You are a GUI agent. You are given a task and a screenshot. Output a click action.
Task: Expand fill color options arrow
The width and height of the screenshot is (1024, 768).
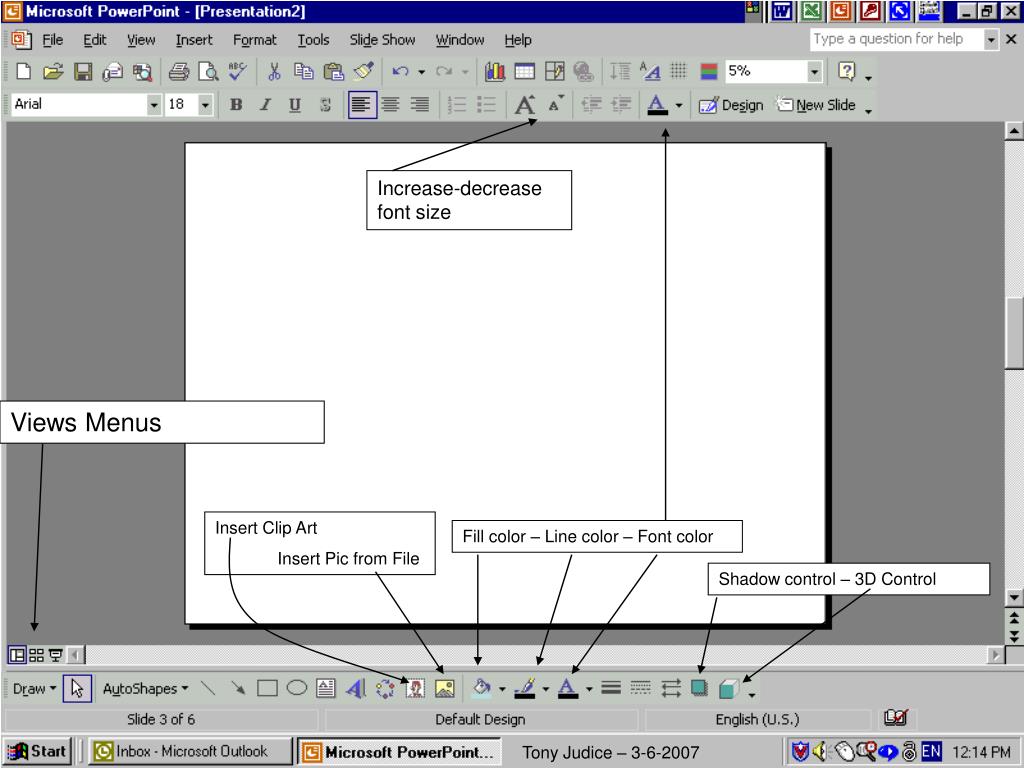(x=502, y=689)
